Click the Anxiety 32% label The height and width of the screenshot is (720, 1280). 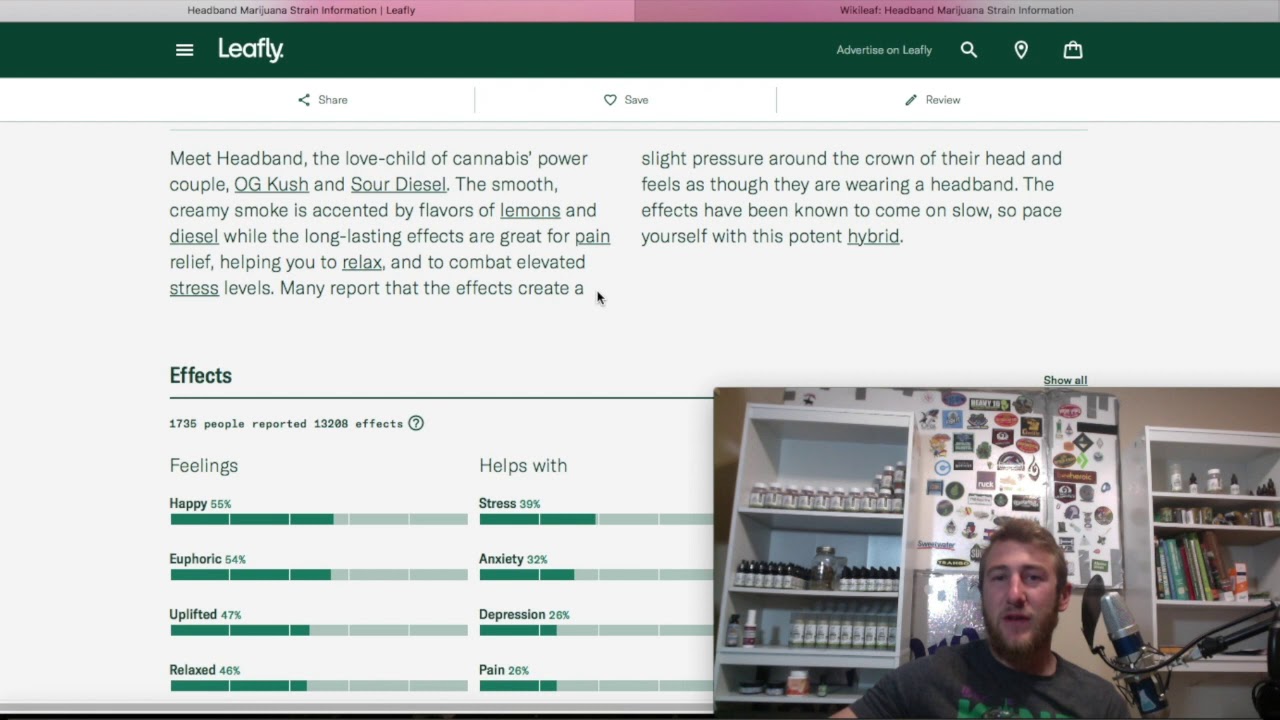coord(513,559)
